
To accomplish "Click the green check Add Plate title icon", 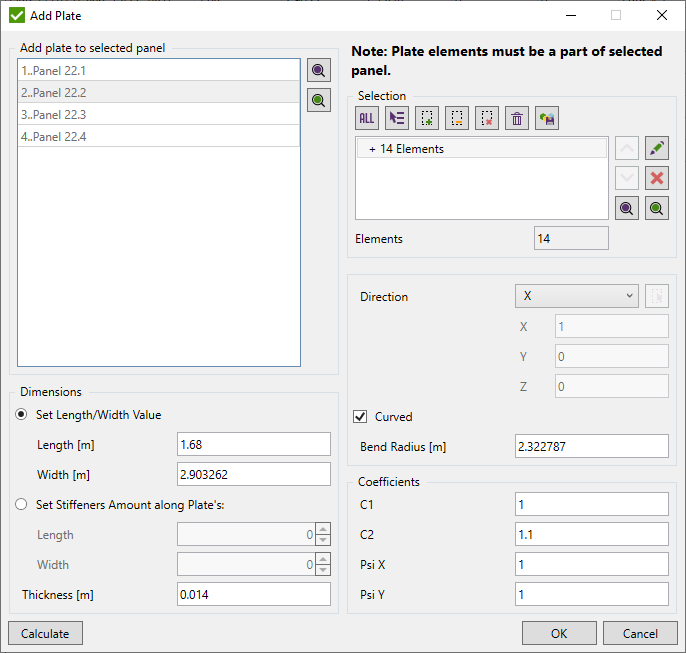I will 17,15.
